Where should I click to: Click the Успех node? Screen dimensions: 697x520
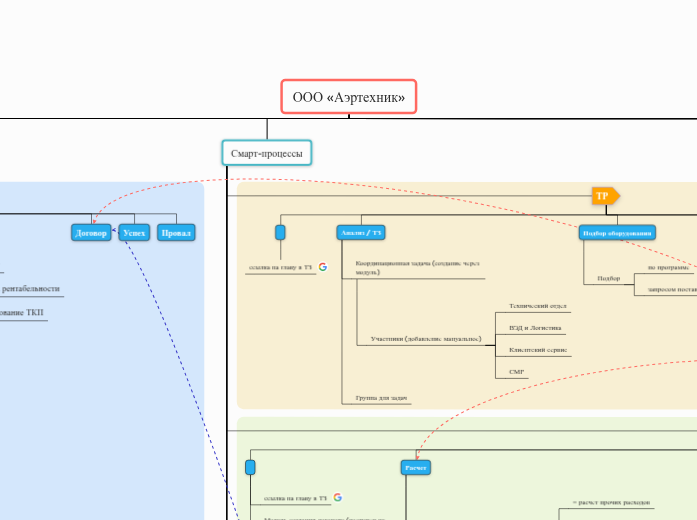pos(134,233)
